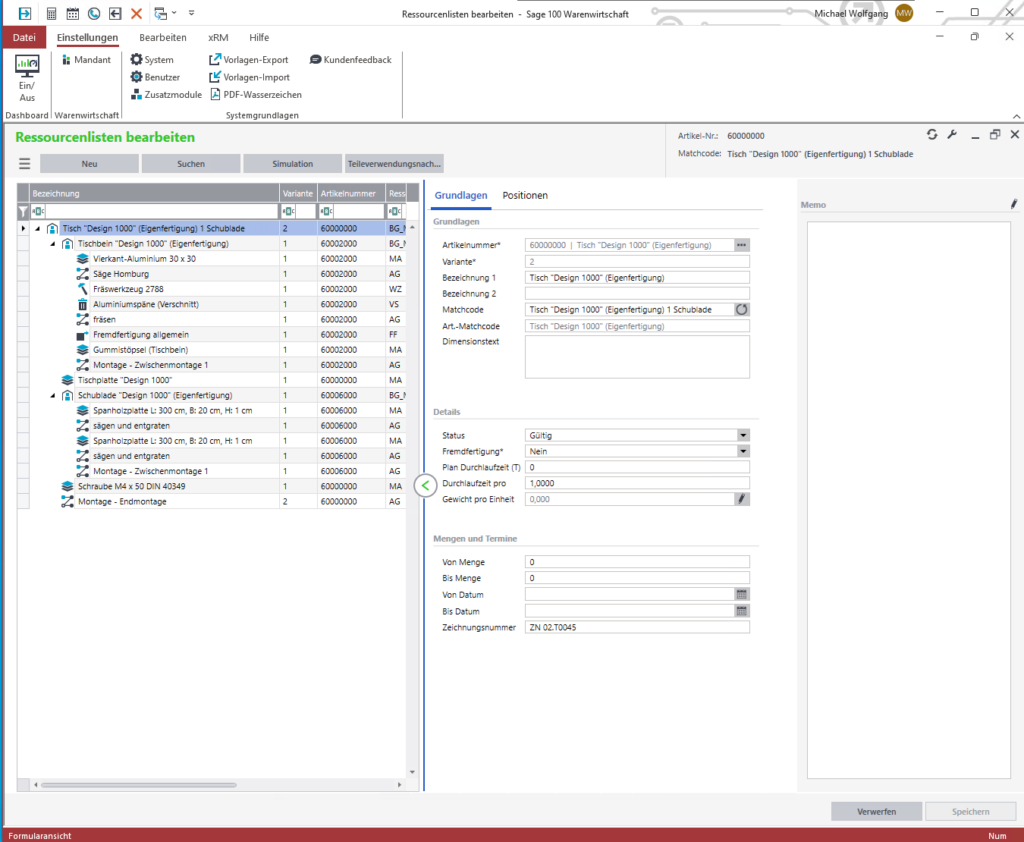This screenshot has width=1024, height=842.
Task: Click the wrench icon in the form header
Action: (x=952, y=135)
